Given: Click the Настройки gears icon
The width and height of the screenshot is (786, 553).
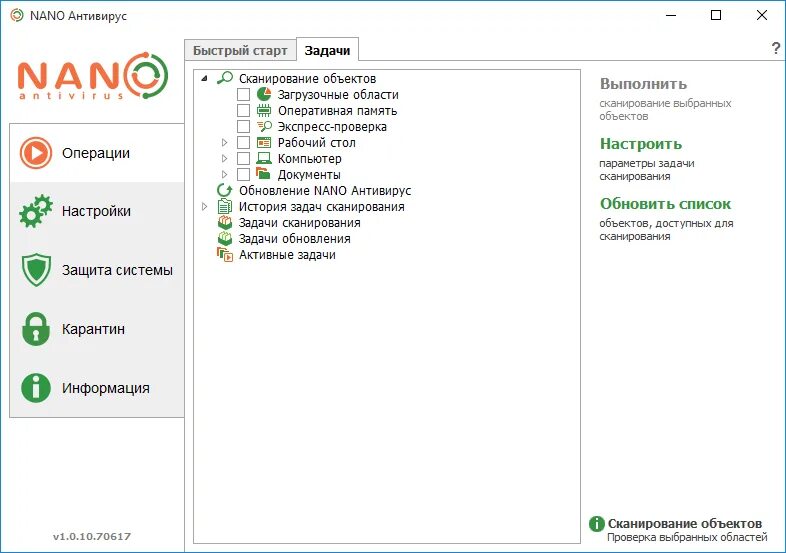Looking at the screenshot, I should coord(36,211).
